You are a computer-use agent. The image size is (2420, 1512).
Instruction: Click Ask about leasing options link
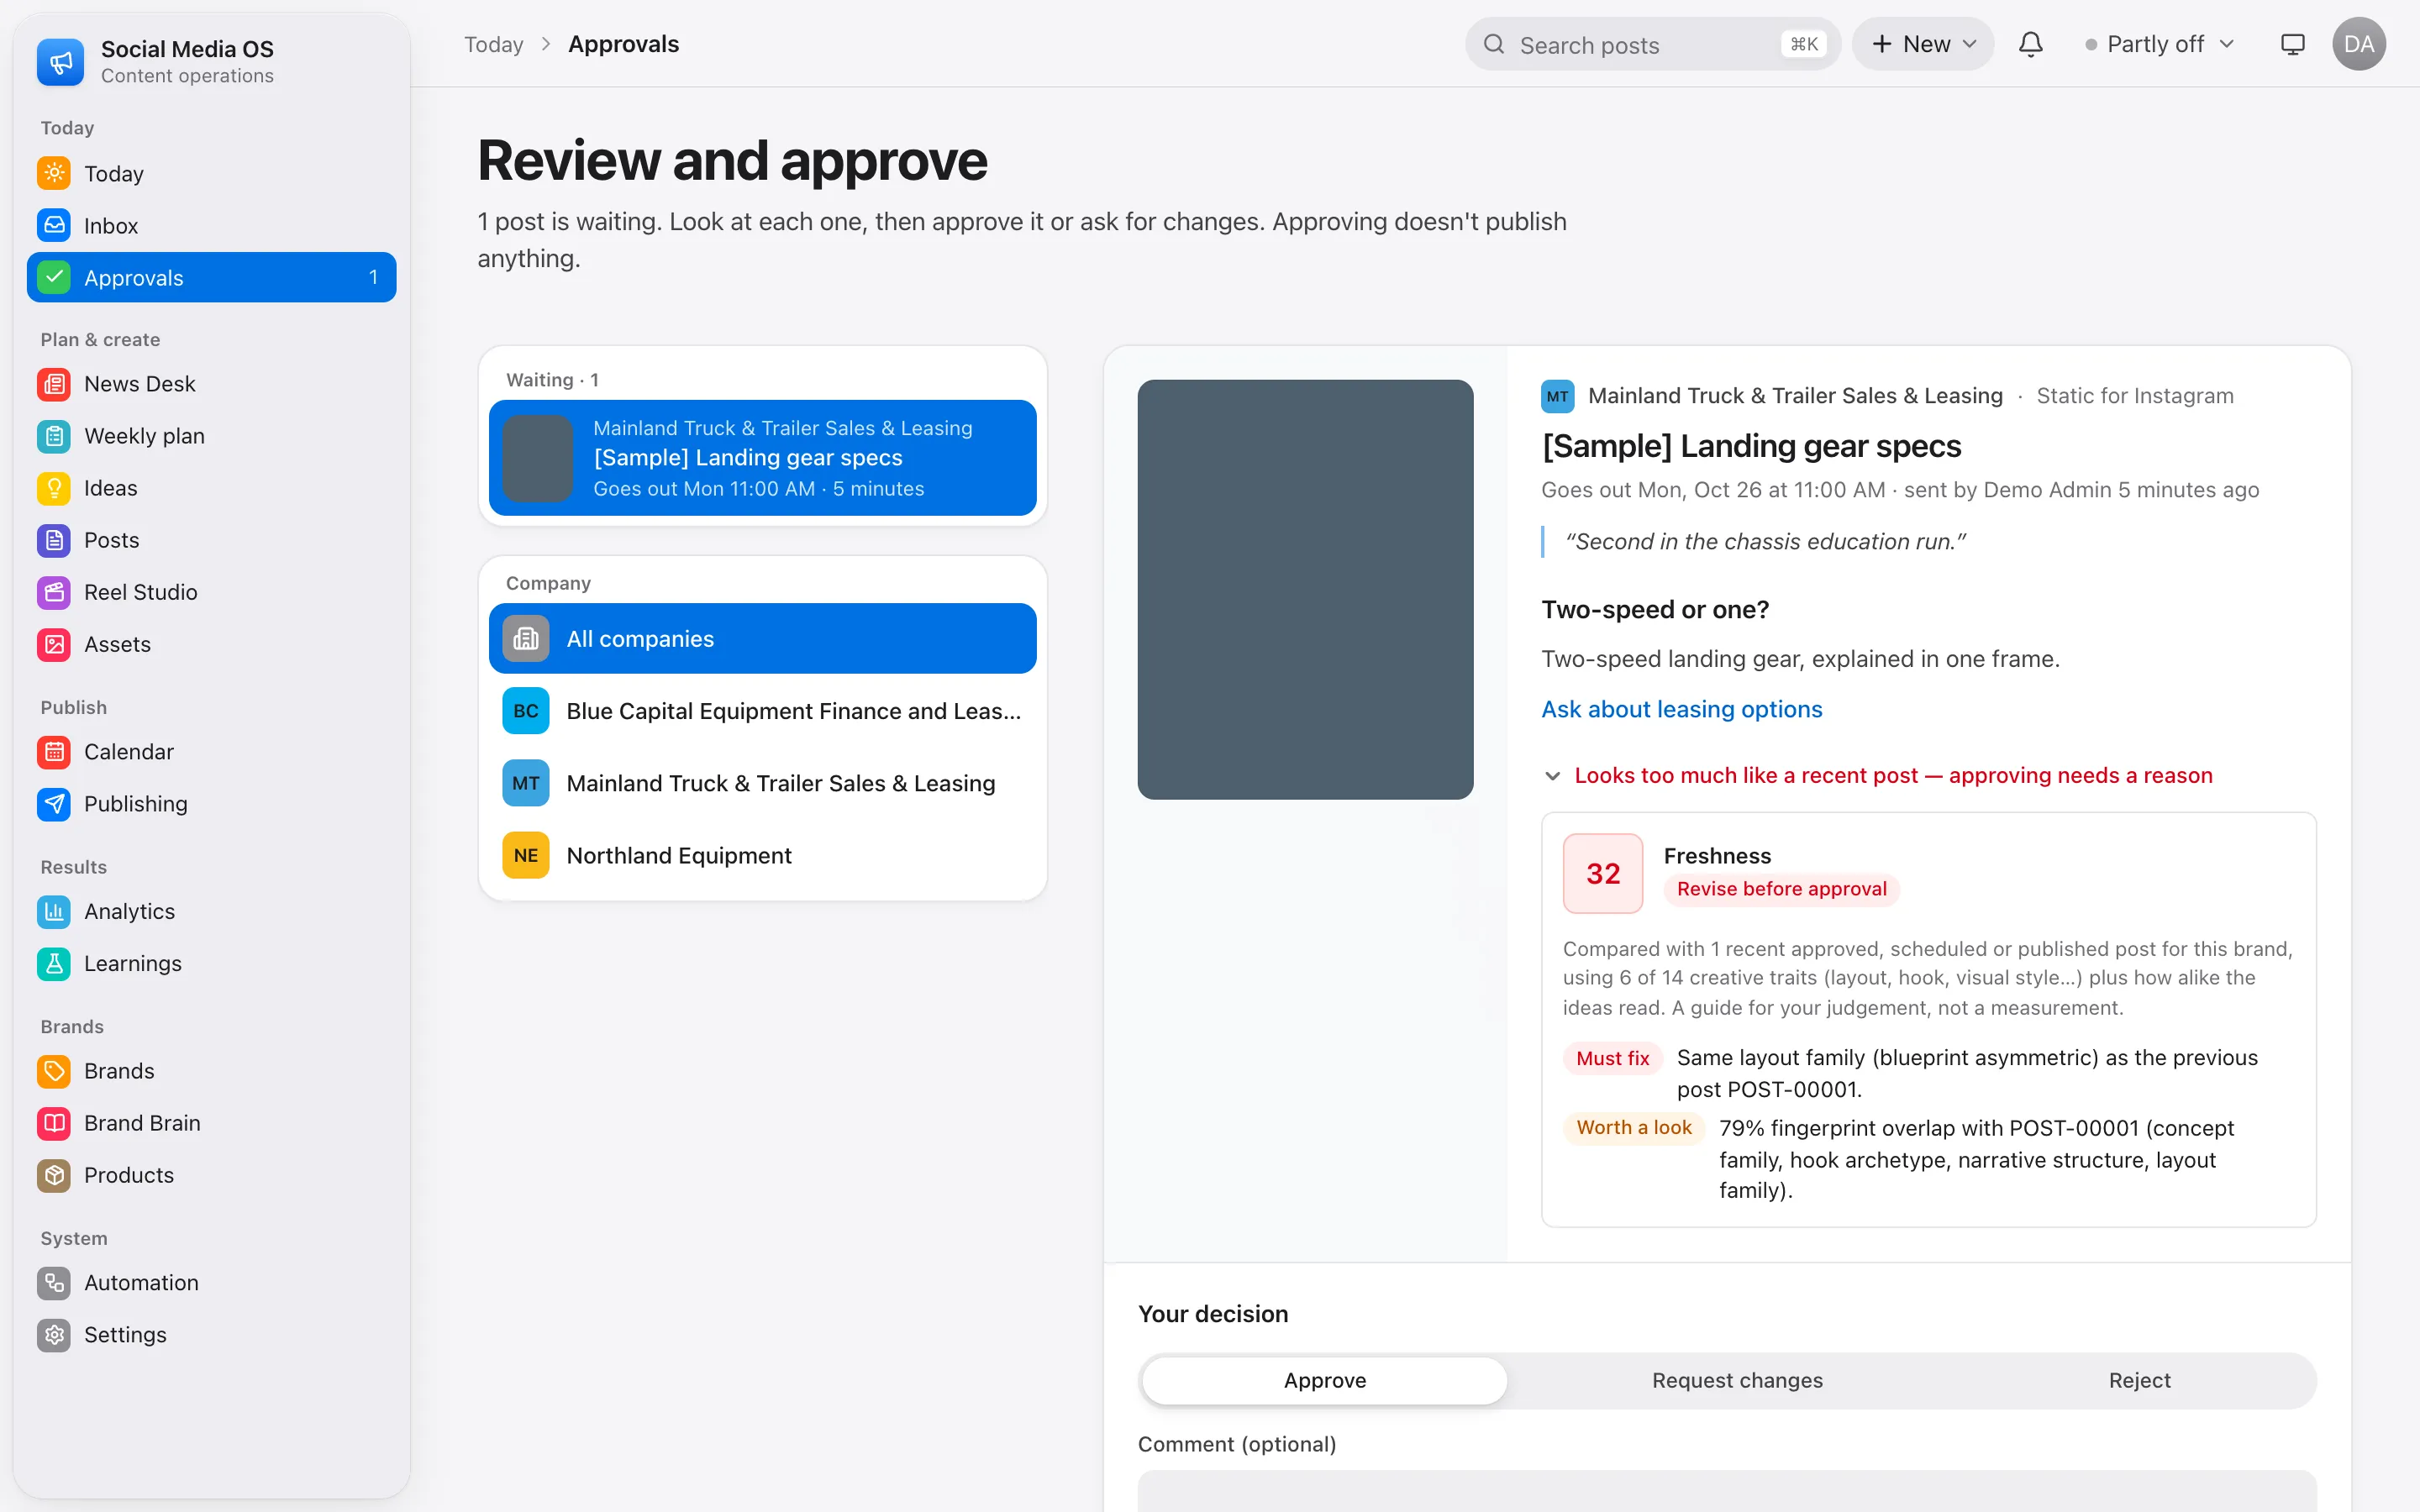[x=1681, y=709]
